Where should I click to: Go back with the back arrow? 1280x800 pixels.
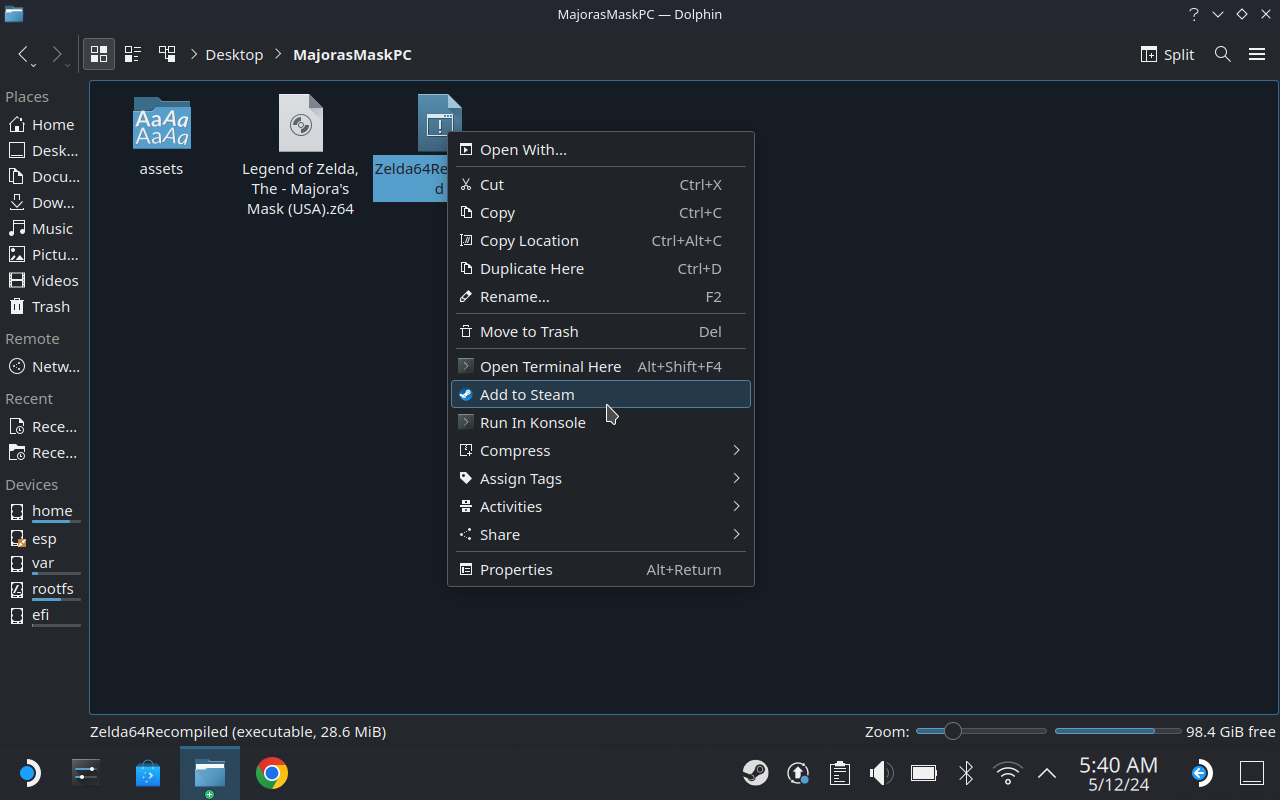pyautogui.click(x=24, y=55)
